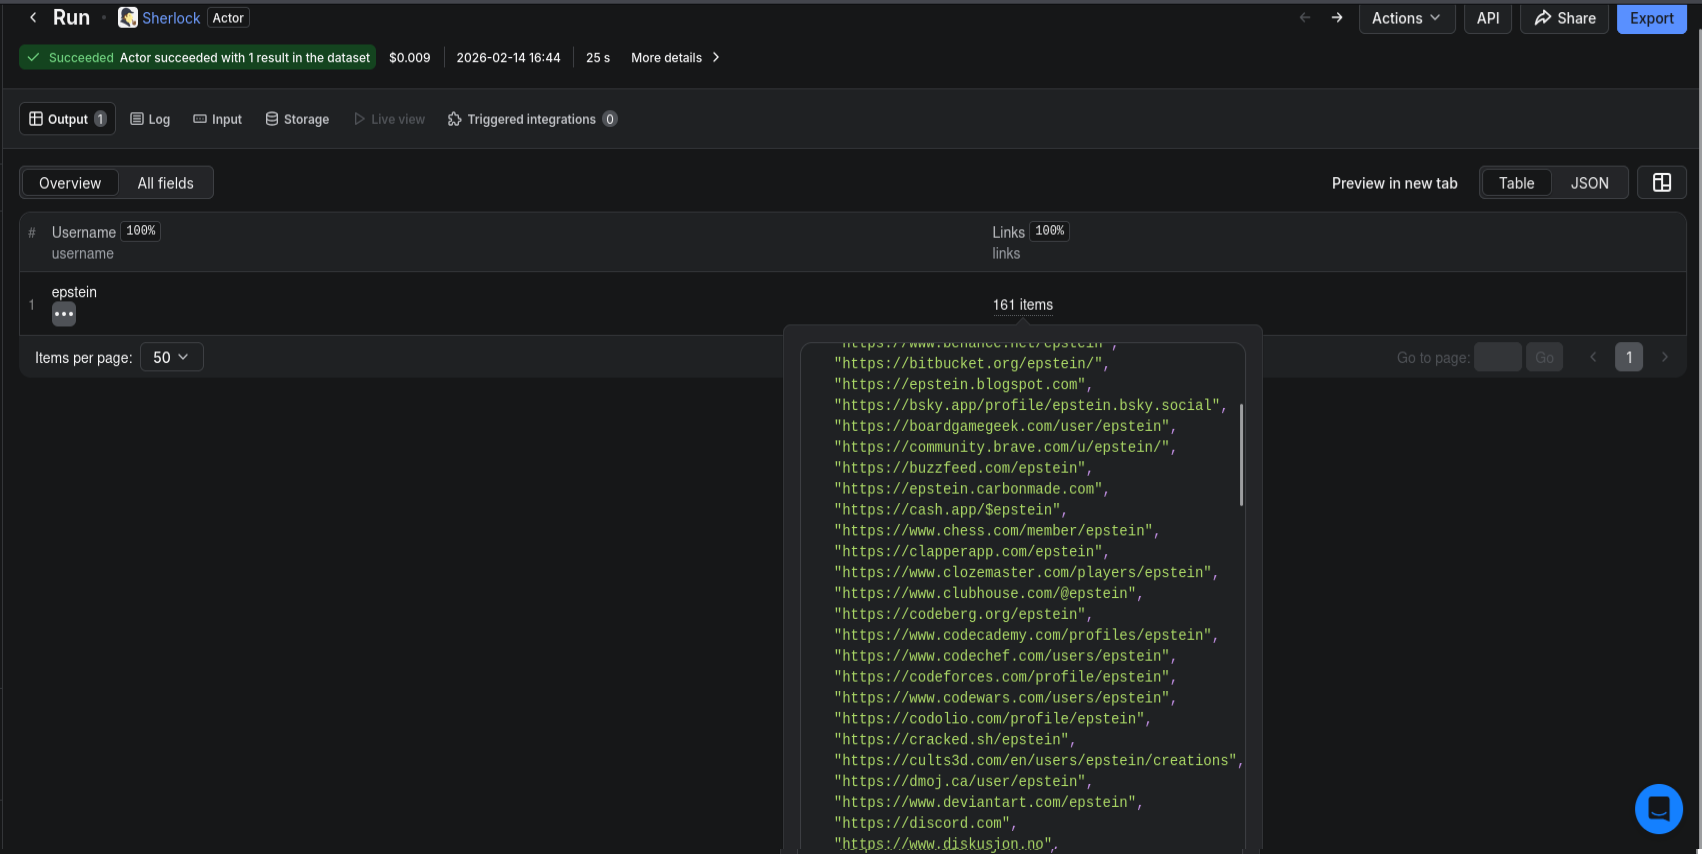This screenshot has height=854, width=1702.
Task: Click the boardgamegeek.com user link text
Action: tap(1002, 427)
